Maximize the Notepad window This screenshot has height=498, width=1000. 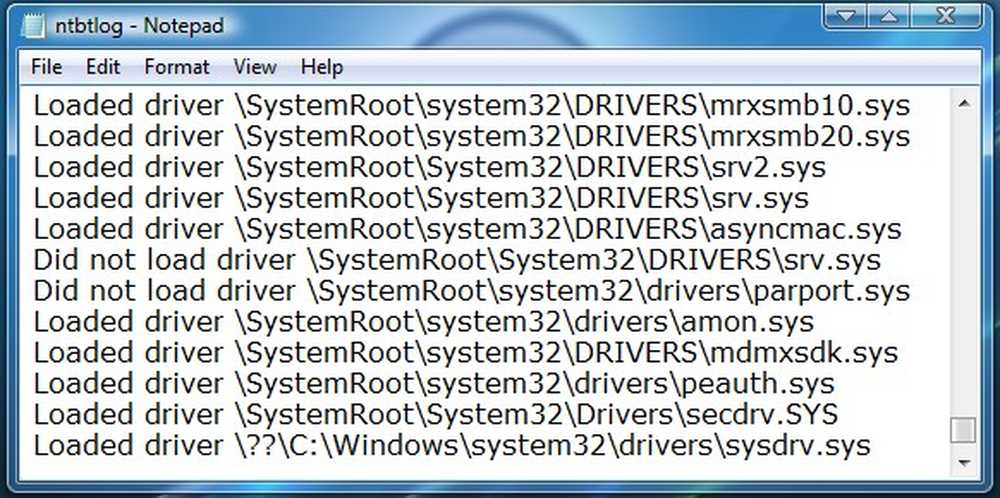click(x=893, y=17)
